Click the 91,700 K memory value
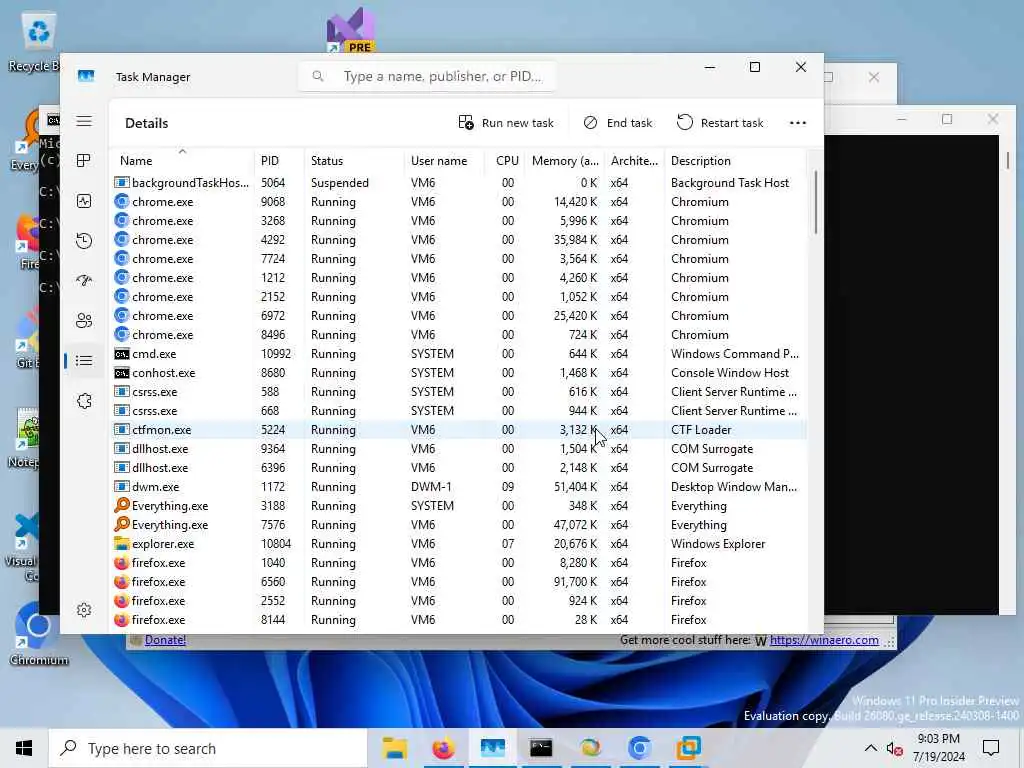The height and width of the screenshot is (768, 1024). [575, 581]
